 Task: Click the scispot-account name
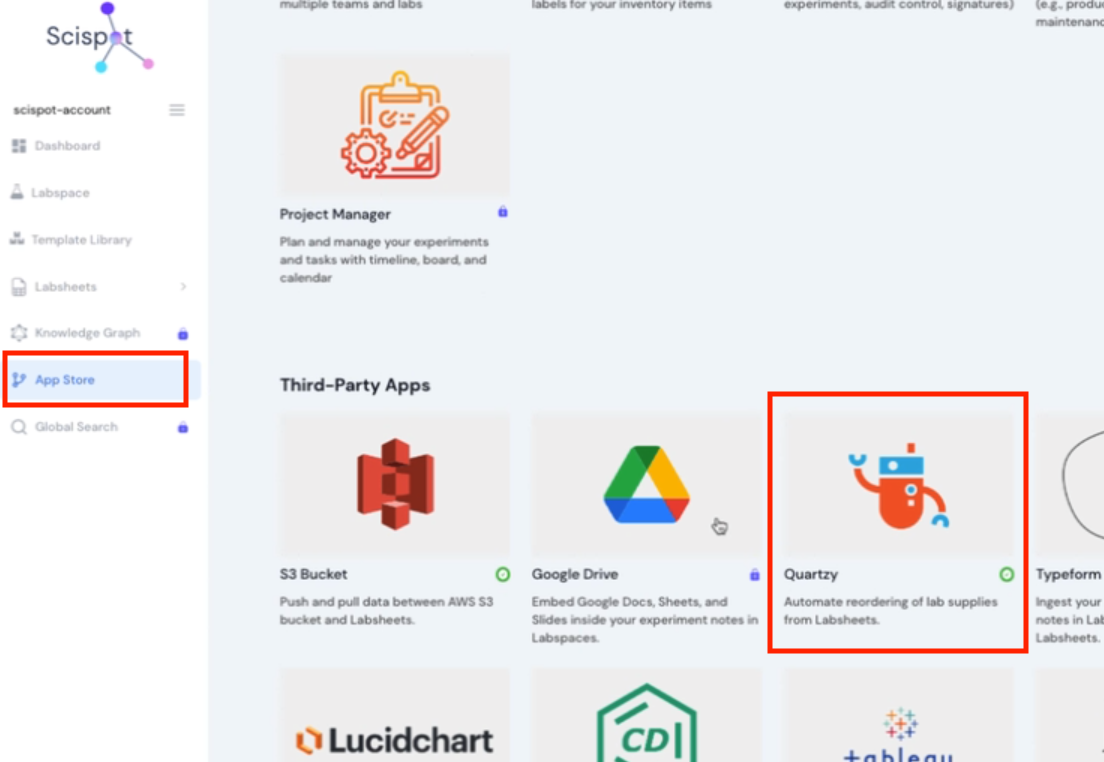(62, 110)
